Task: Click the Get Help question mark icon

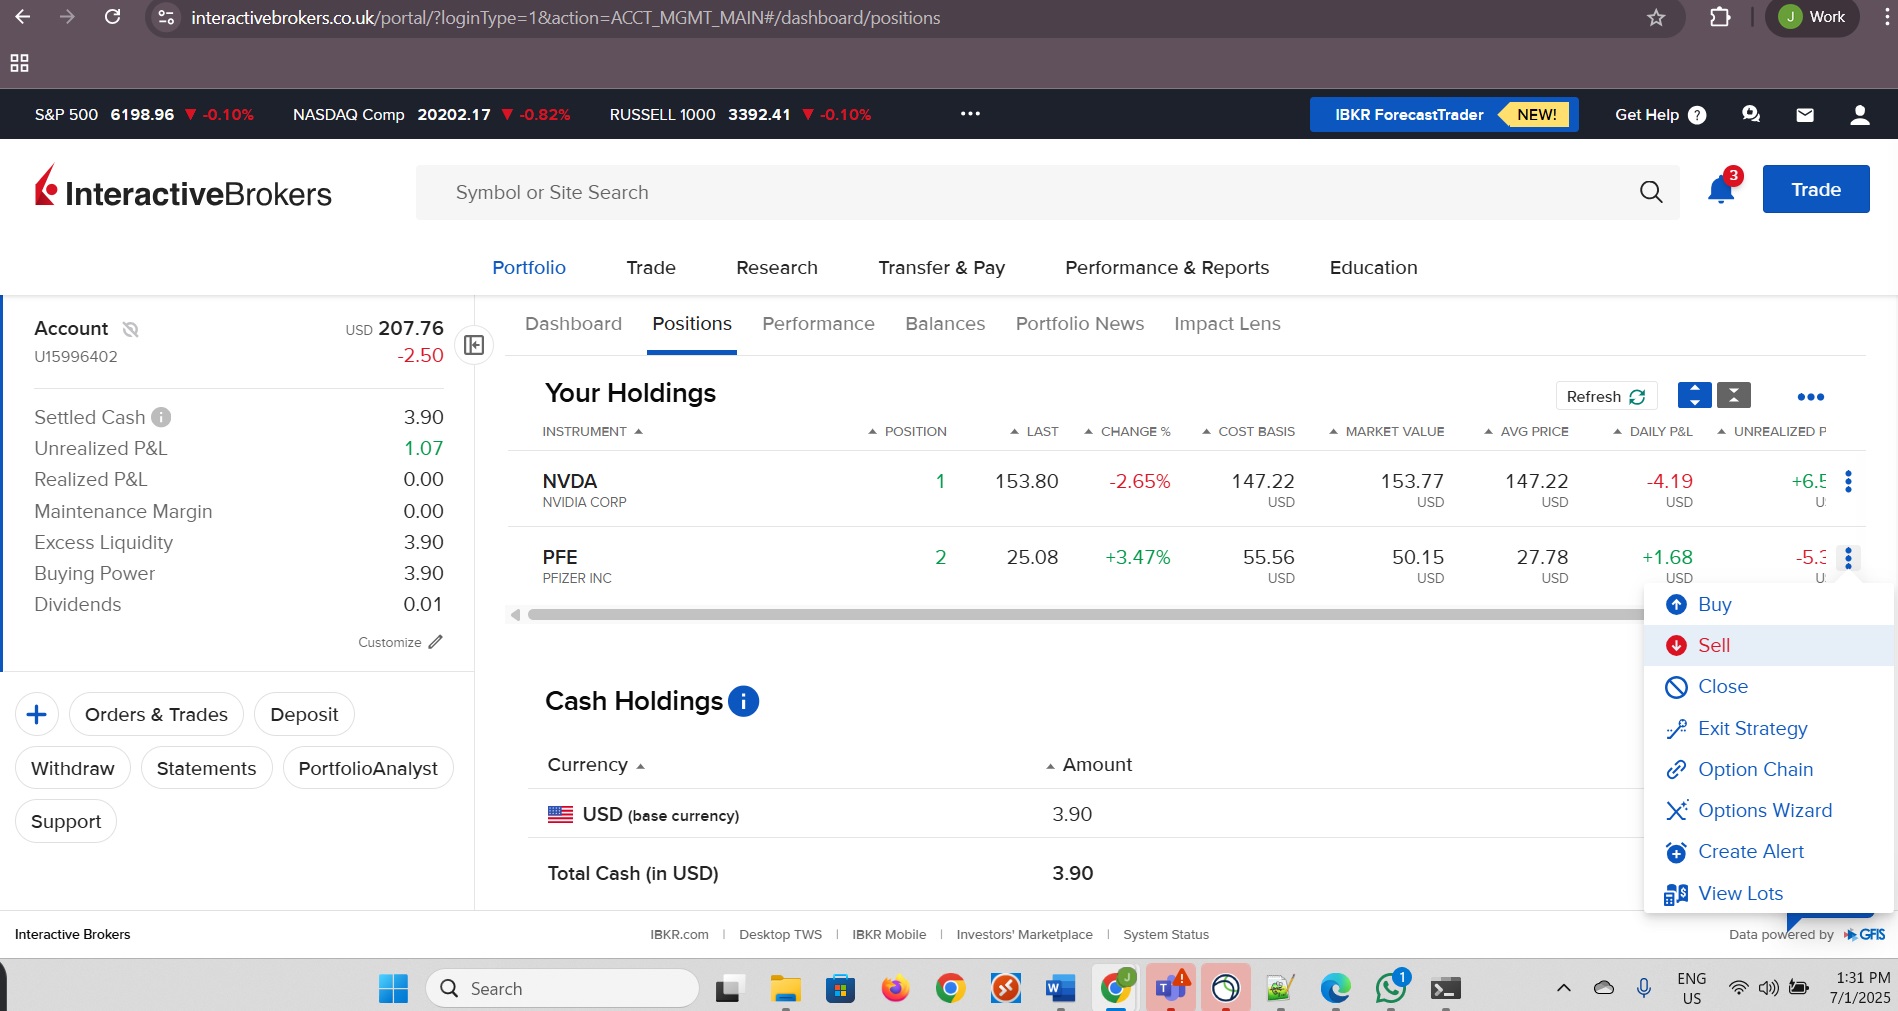Action: click(1697, 115)
